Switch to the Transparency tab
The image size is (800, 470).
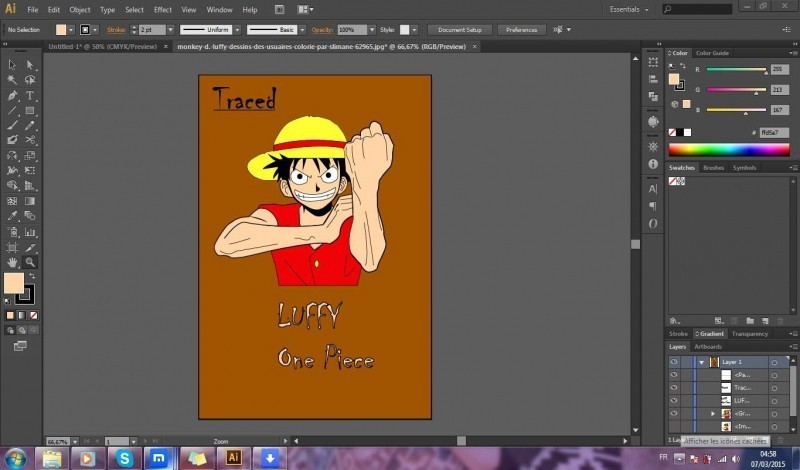point(749,334)
